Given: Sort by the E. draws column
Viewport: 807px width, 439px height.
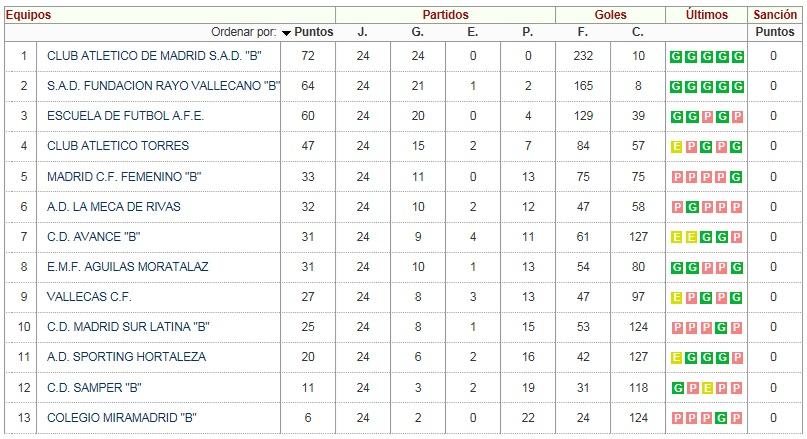Looking at the screenshot, I should (x=472, y=32).
